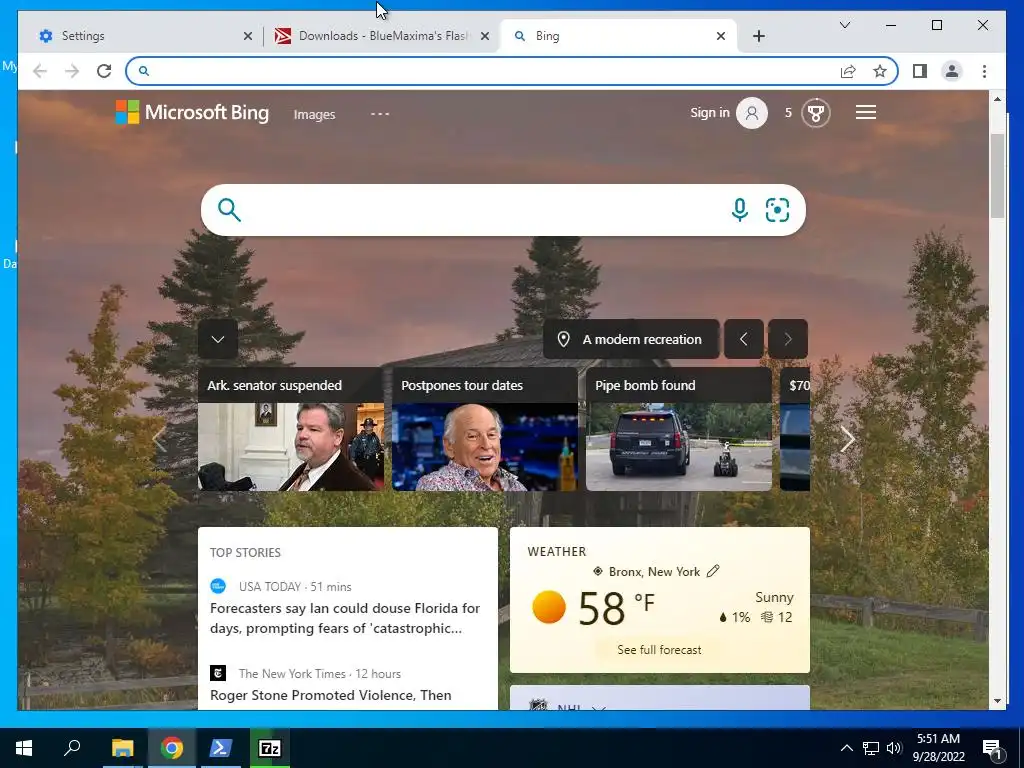The image size is (1024, 768).
Task: Open the network icon in system tray
Action: click(871, 748)
